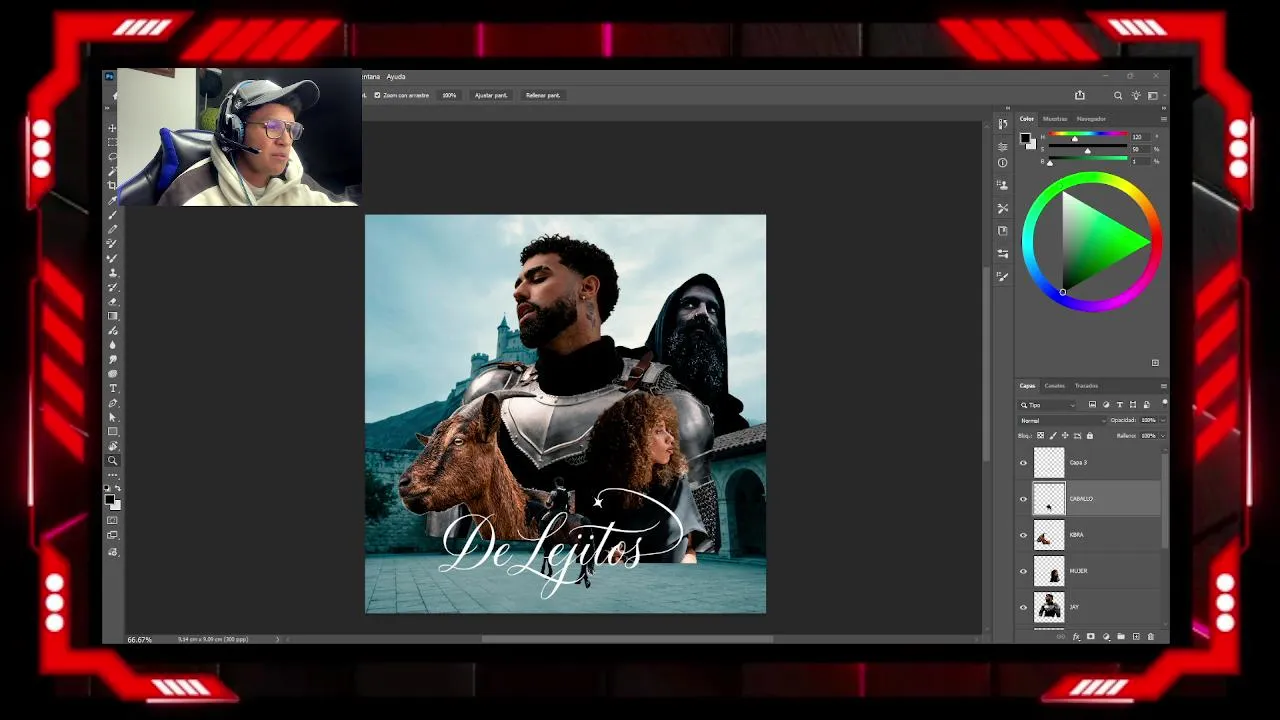Toggle the Zoom con arrastre checkbox
The width and height of the screenshot is (1280, 720).
pos(377,95)
